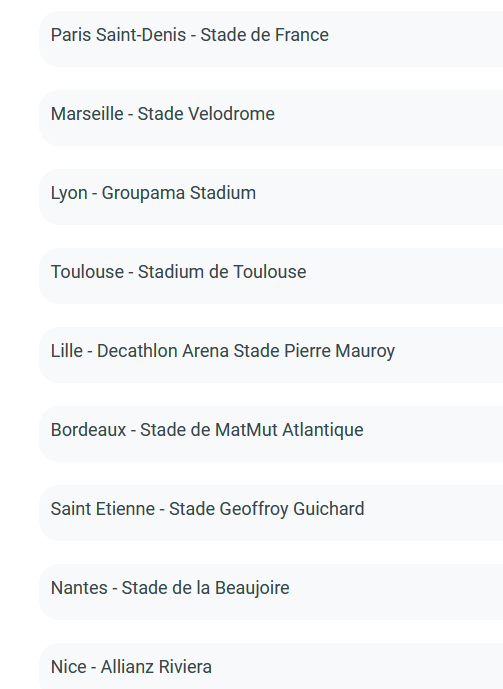Click the word 'Bordeaux' in the list

click(88, 430)
